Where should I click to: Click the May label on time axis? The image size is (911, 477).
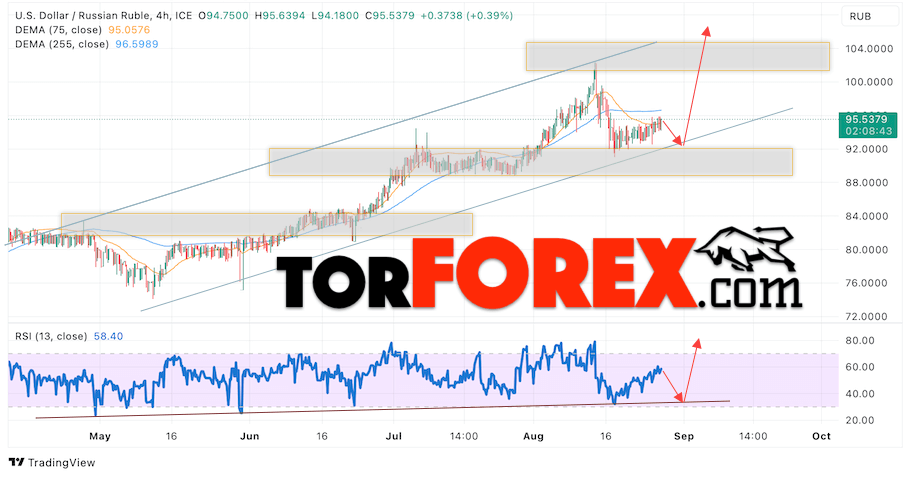(x=100, y=436)
